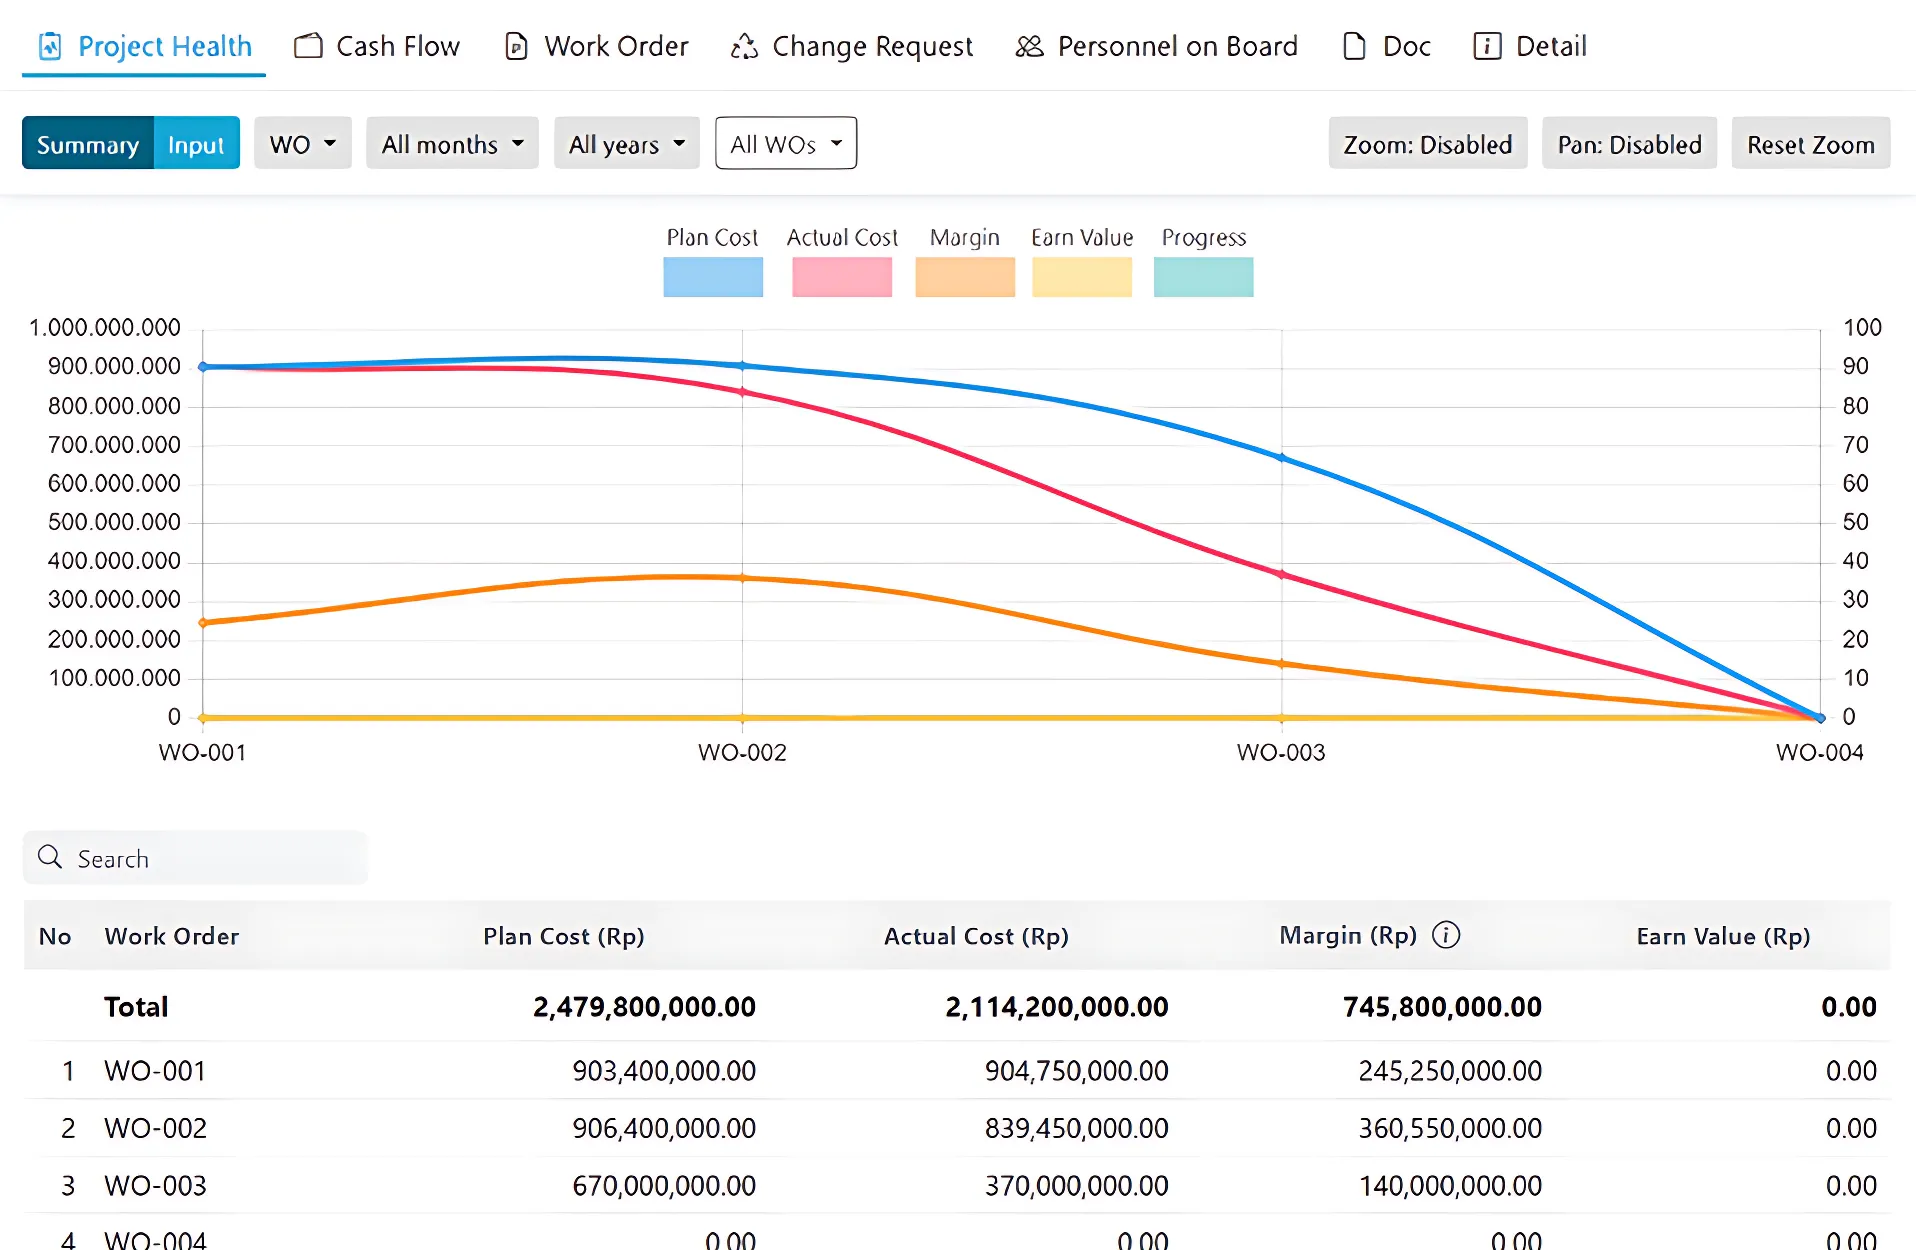Viewport: 1916px width, 1250px height.
Task: Click into the Search field
Action: [x=210, y=858]
